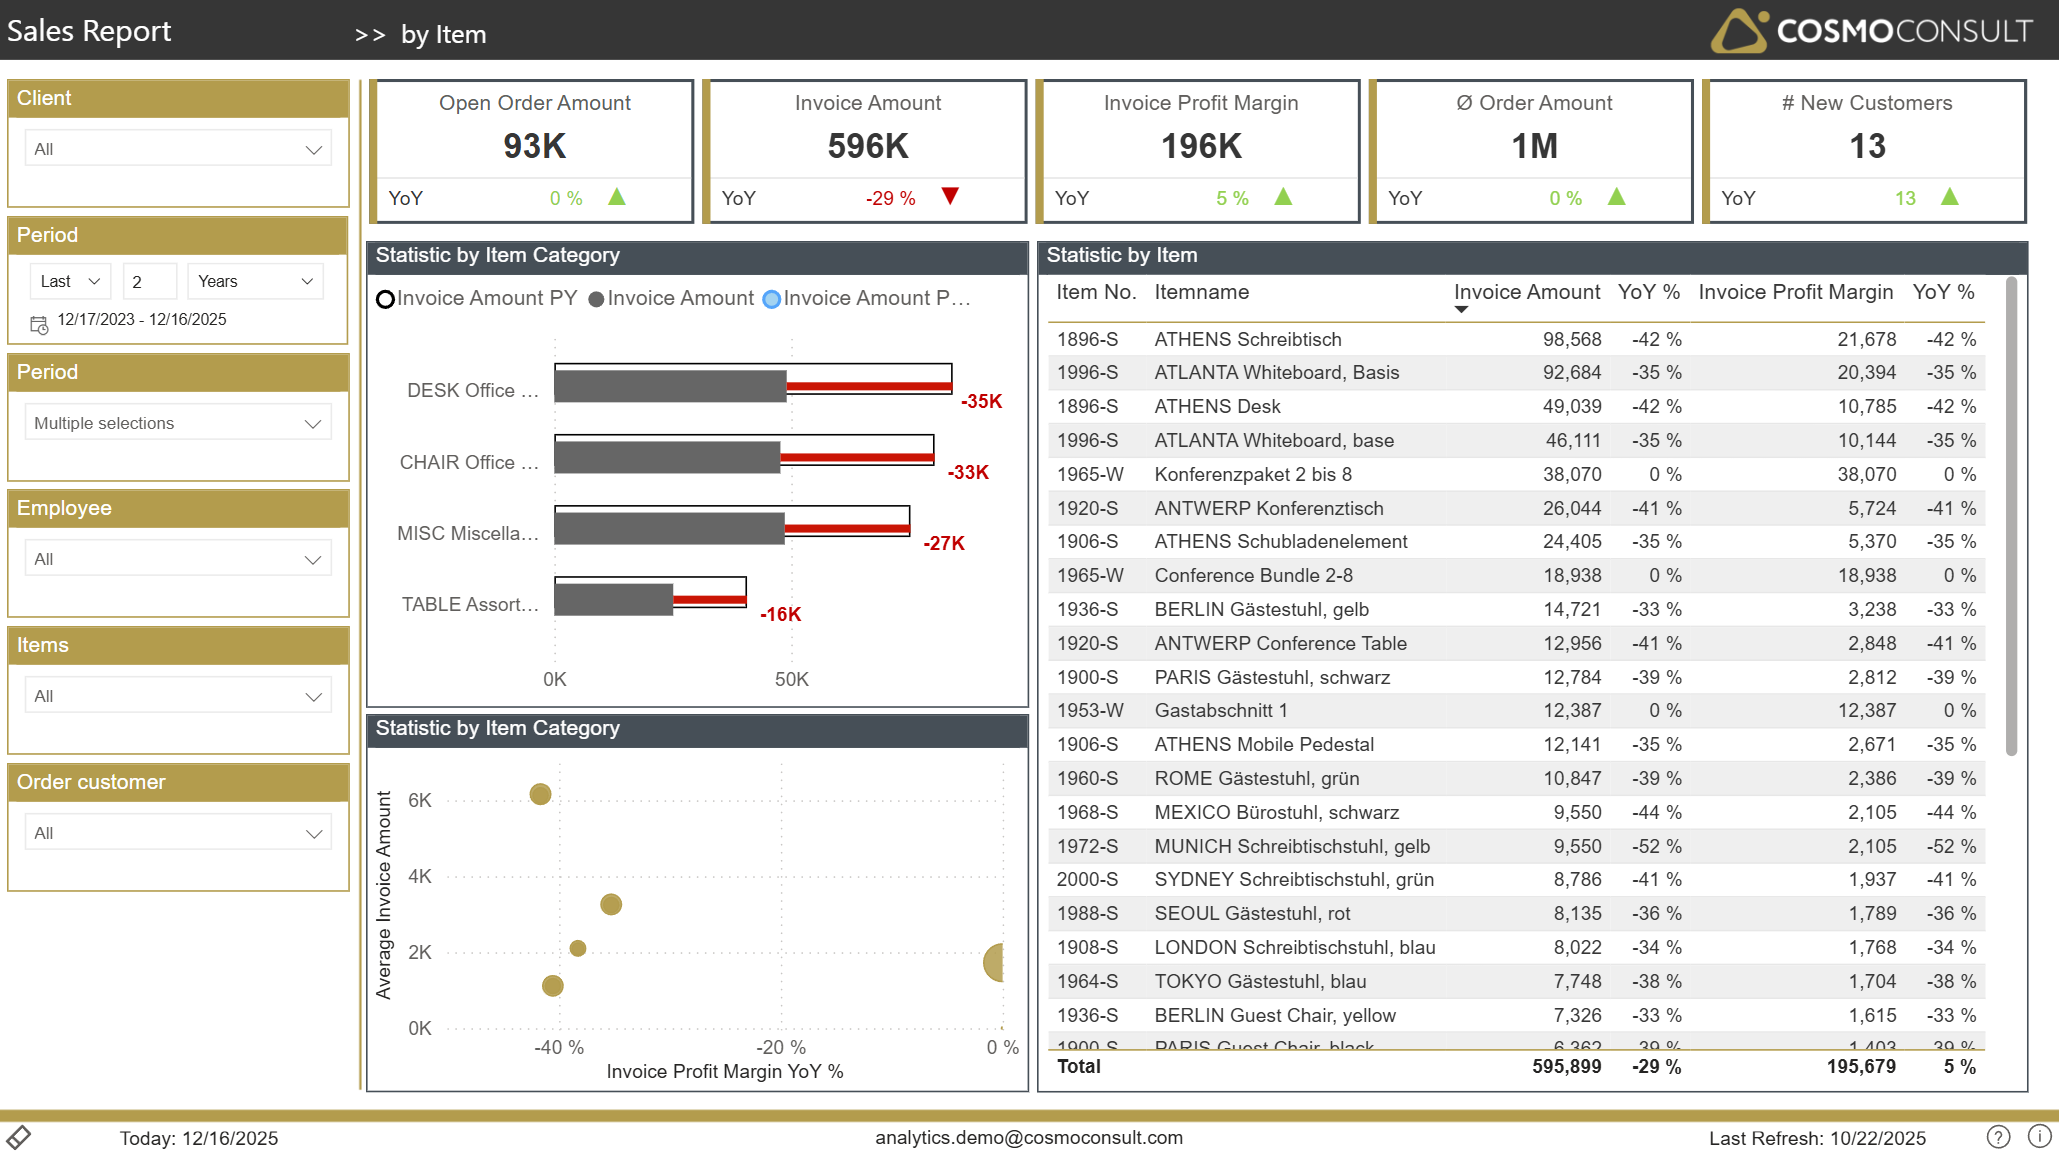Expand the Years unit dropdown

click(x=255, y=281)
